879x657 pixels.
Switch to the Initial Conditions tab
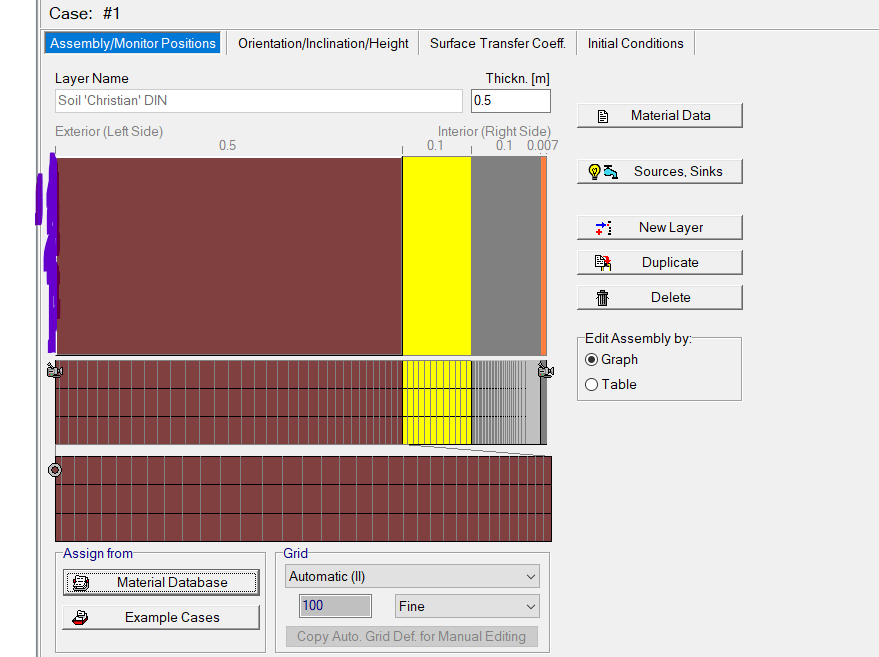click(x=635, y=44)
